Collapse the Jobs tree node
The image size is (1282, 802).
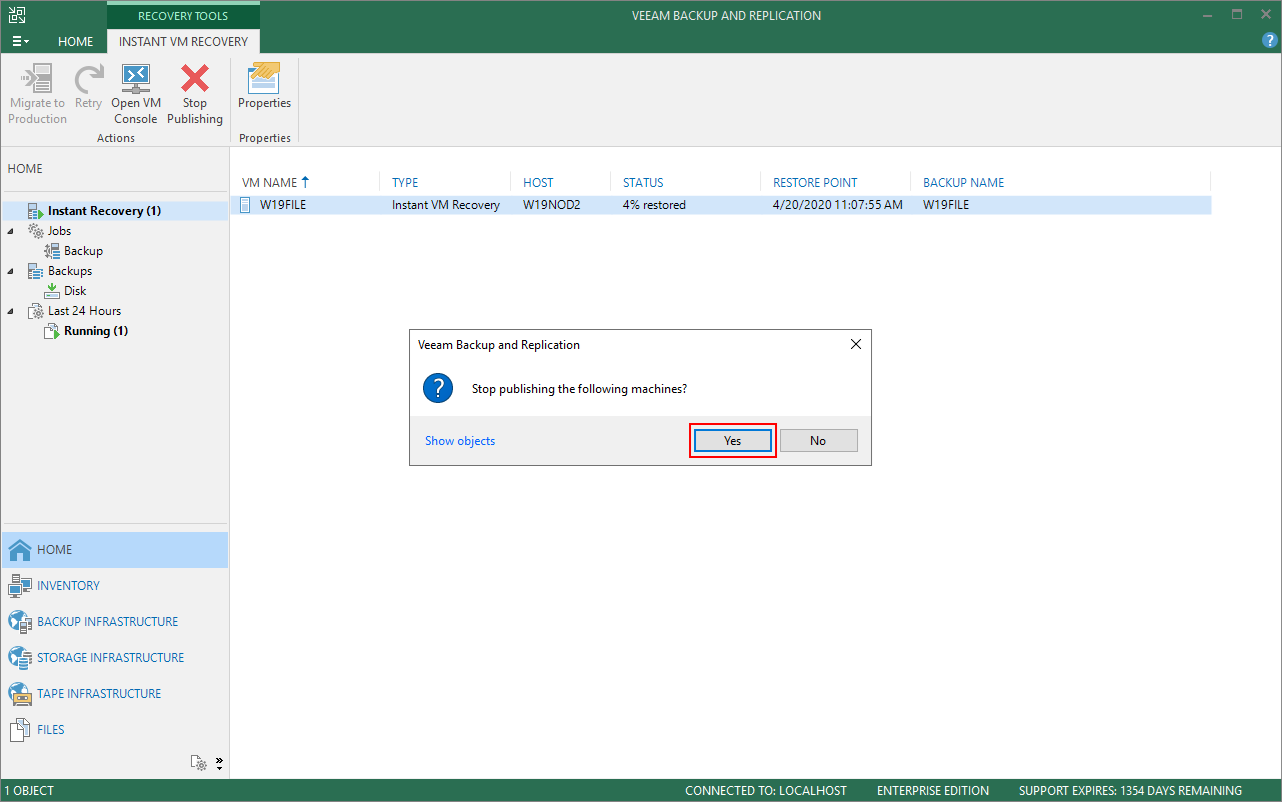(11, 231)
